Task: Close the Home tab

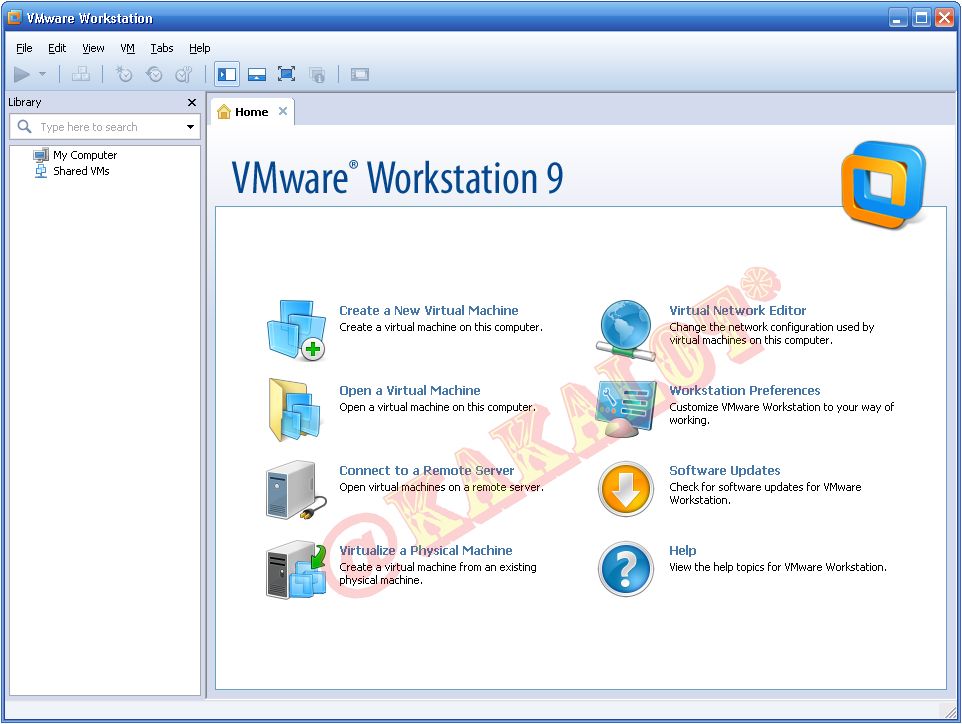Action: 283,111
